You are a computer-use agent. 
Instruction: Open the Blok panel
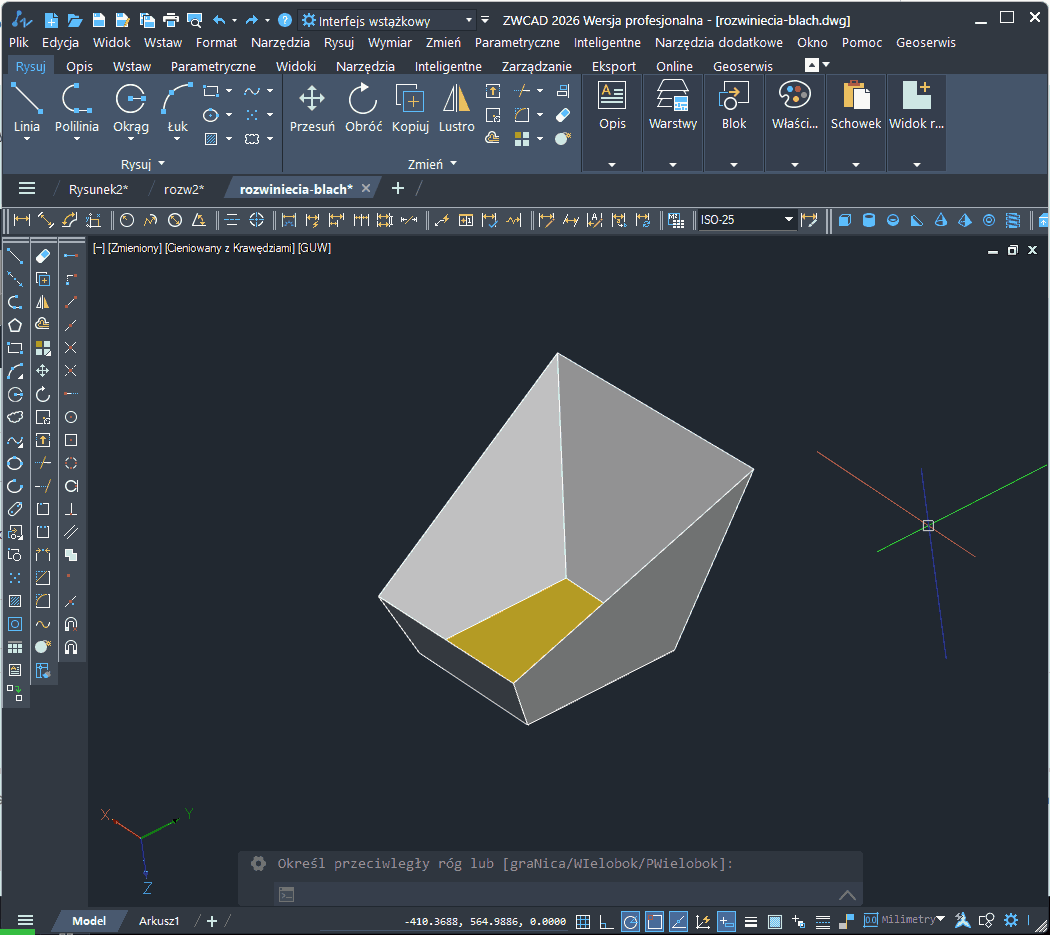coord(734,105)
